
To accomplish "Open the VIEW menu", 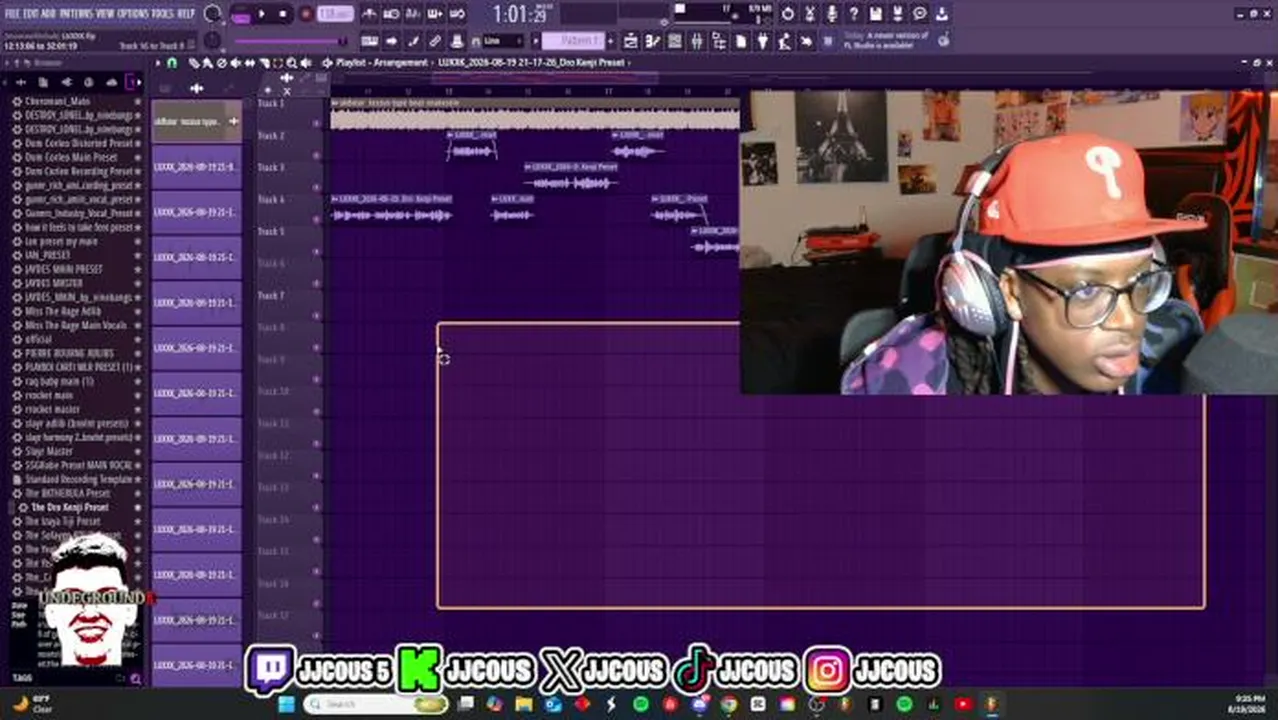I will pos(104,13).
